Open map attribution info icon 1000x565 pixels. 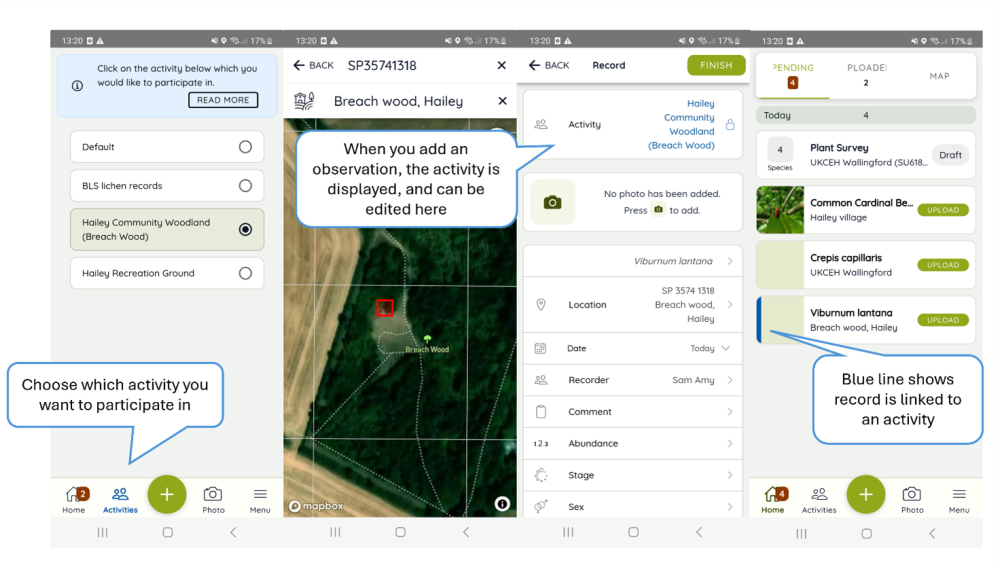pyautogui.click(x=502, y=504)
